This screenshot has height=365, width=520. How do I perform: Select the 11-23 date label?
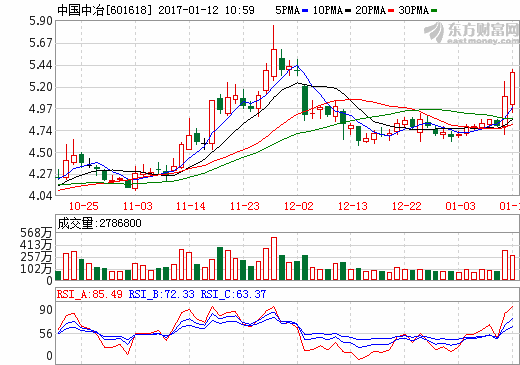point(245,206)
